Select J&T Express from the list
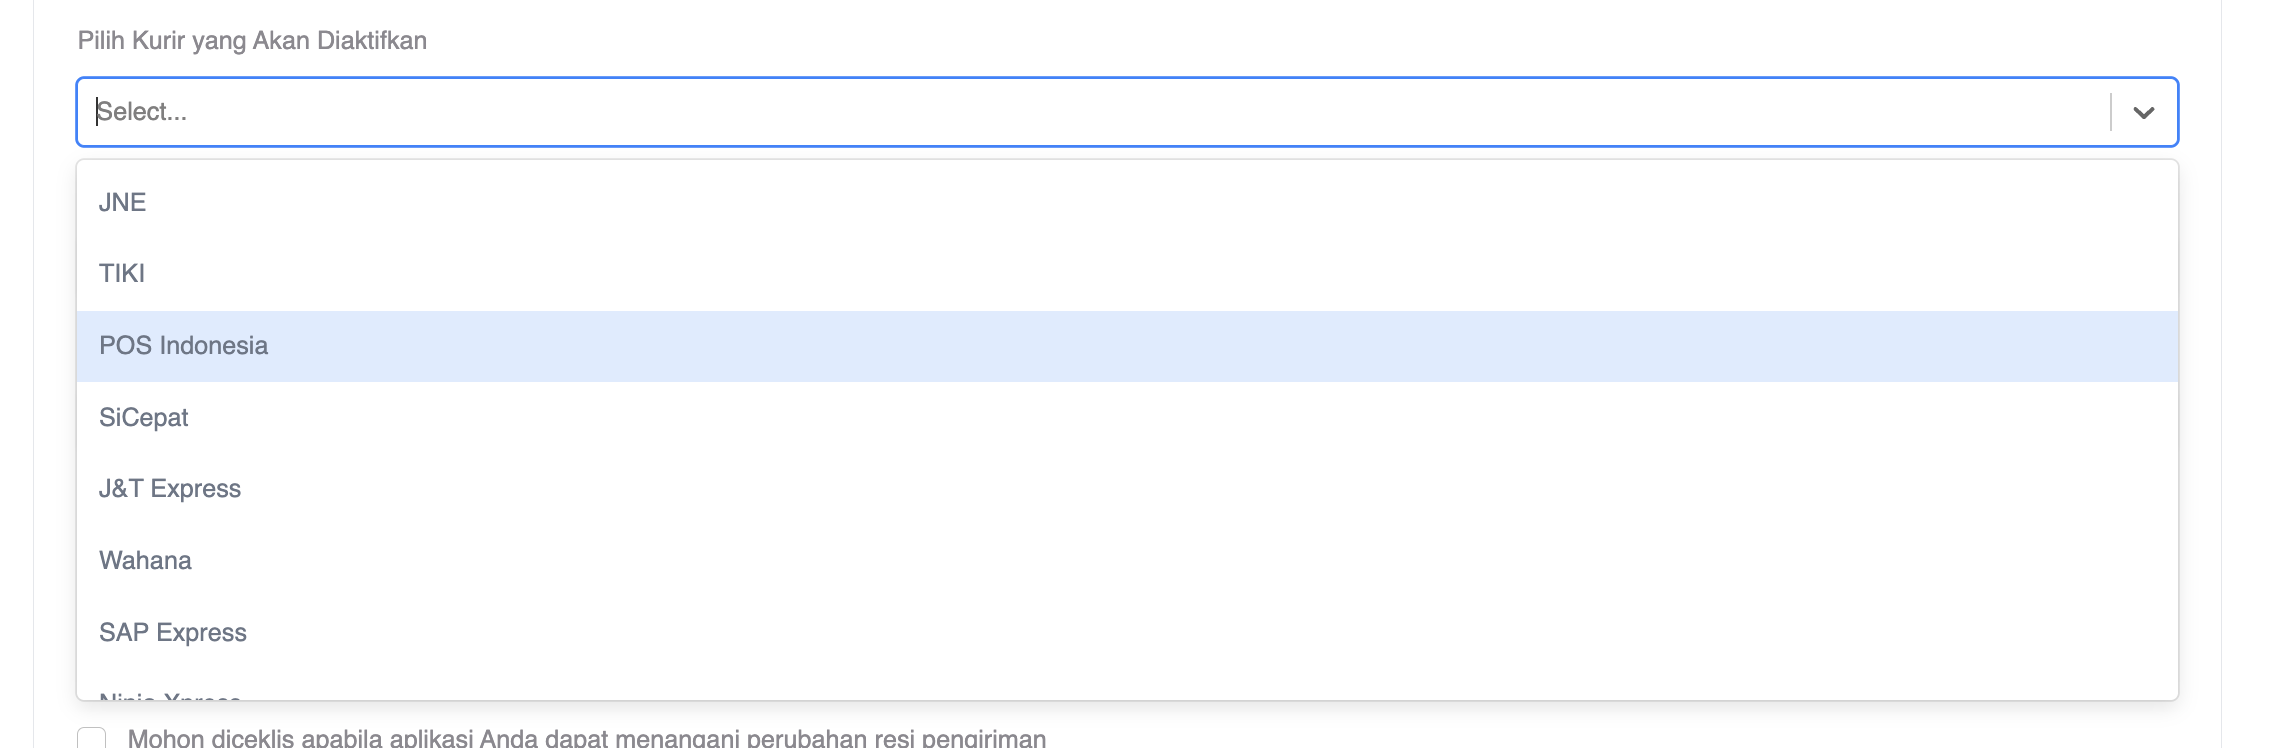Screen dimensions: 2270x748 (170, 488)
